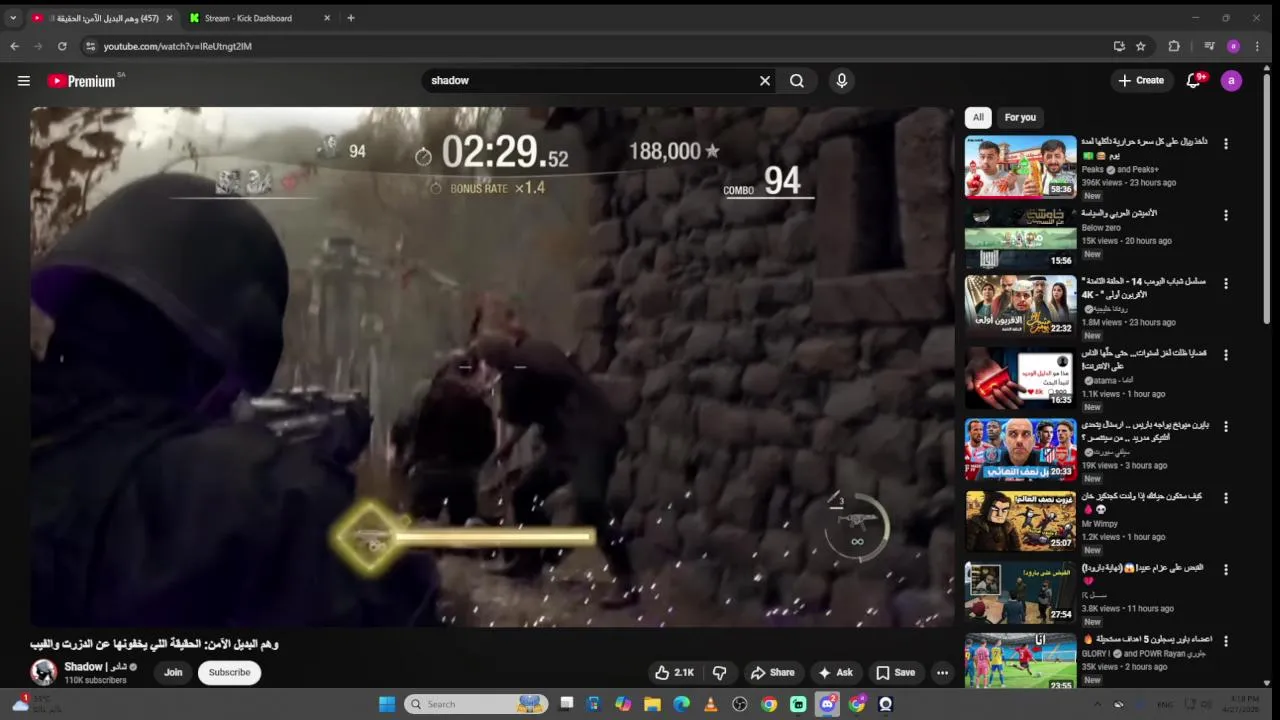Clear the search box with the X

point(765,81)
